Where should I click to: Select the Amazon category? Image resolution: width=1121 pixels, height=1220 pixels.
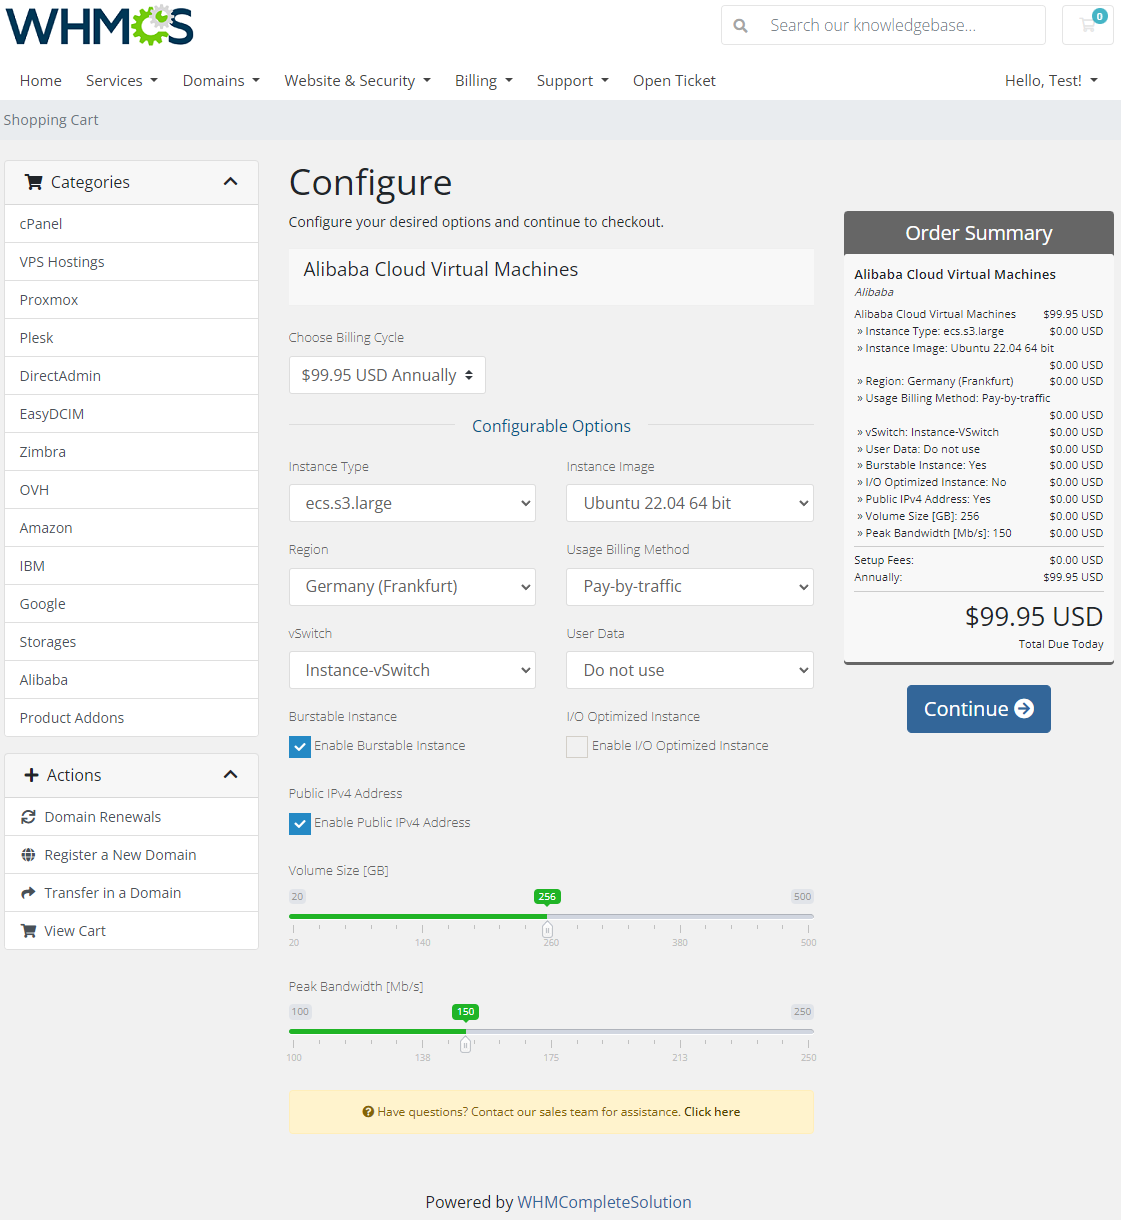(x=132, y=528)
